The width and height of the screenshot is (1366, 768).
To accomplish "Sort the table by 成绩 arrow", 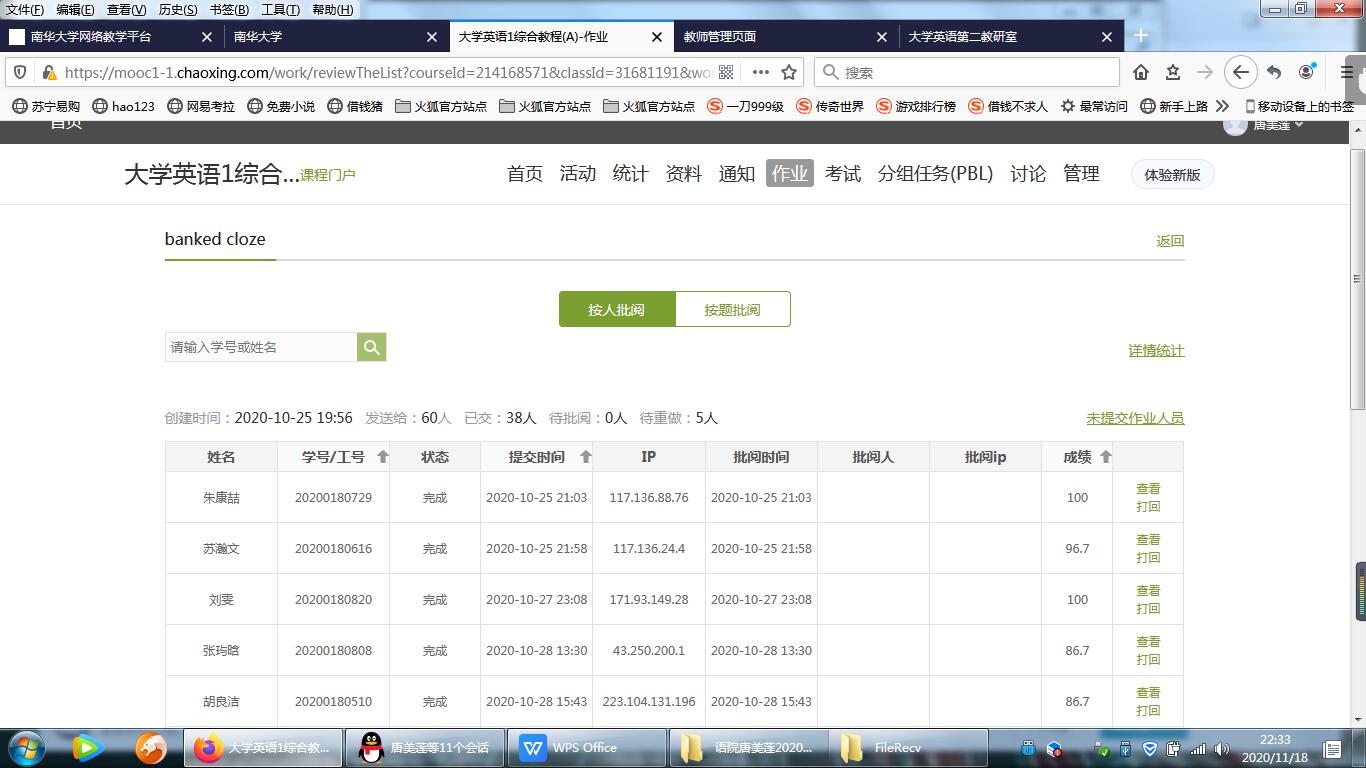I will click(x=1106, y=457).
